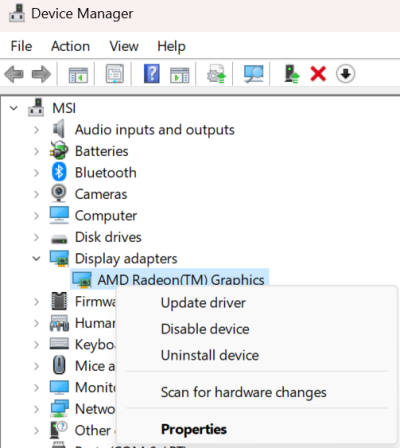Click Scan for hardware changes monitor icon

tap(254, 74)
